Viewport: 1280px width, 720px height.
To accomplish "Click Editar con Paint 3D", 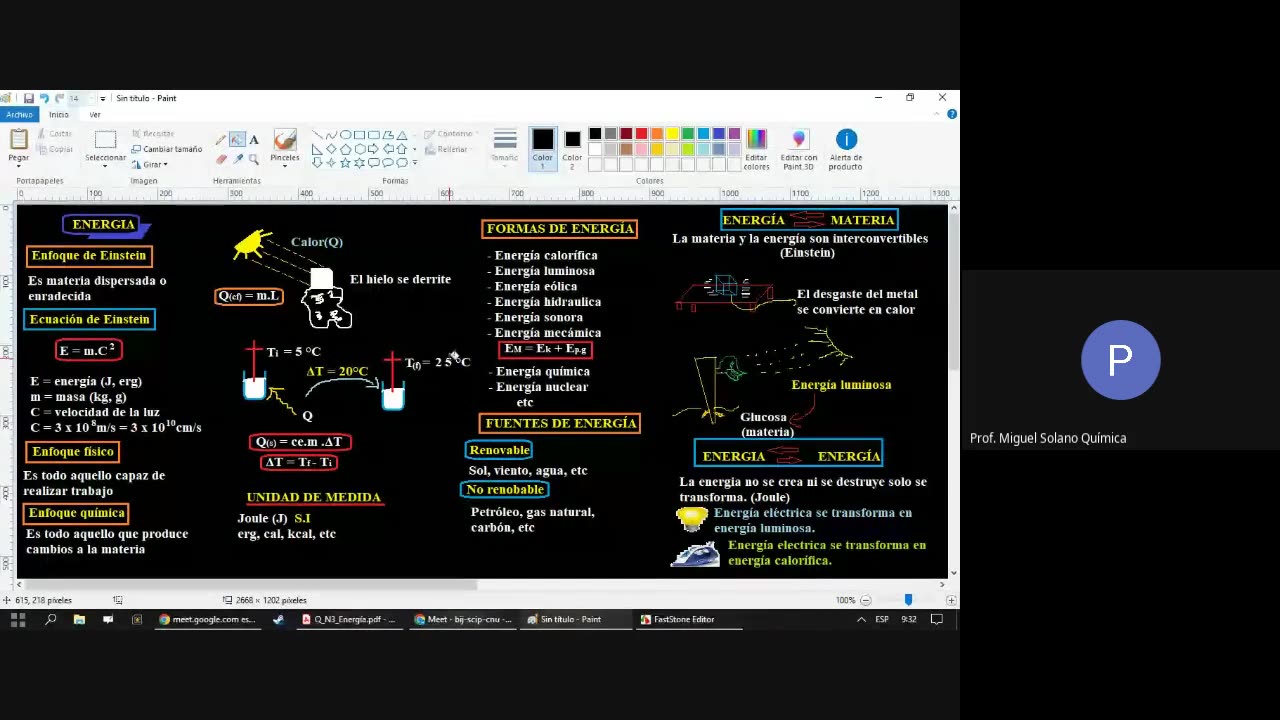I will tap(799, 149).
